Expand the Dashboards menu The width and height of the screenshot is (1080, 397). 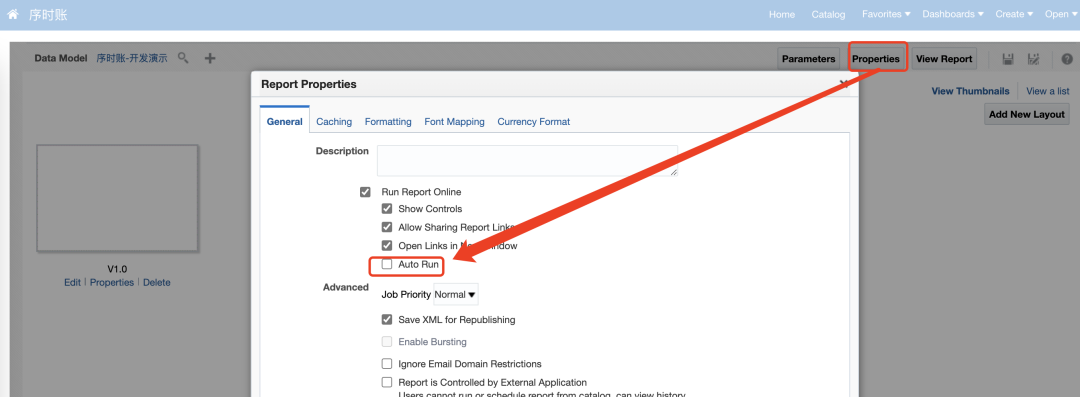pos(953,14)
